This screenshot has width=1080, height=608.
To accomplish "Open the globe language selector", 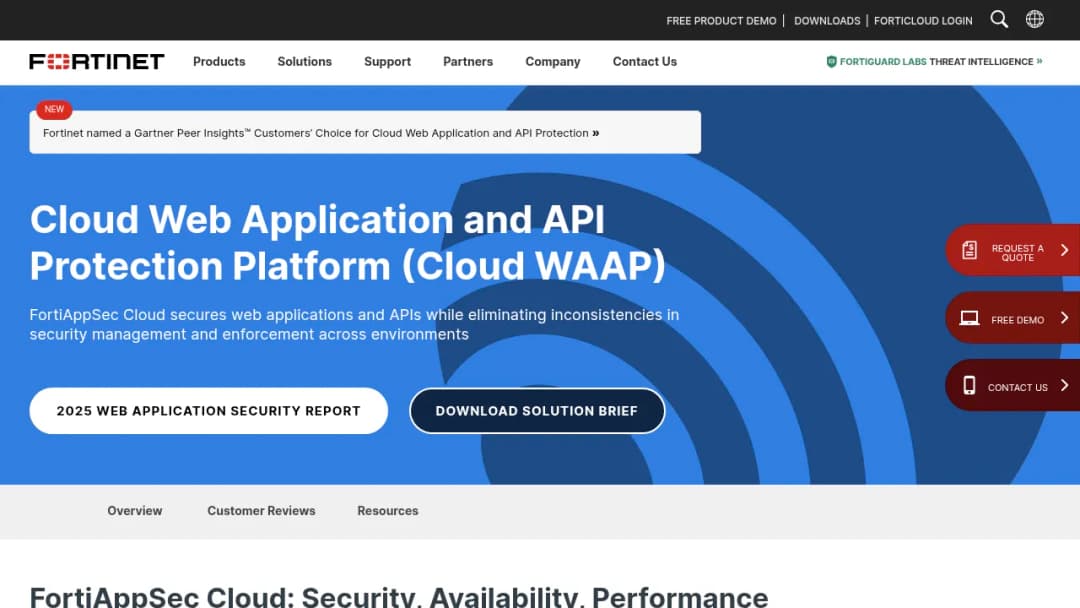I will coord(1034,19).
